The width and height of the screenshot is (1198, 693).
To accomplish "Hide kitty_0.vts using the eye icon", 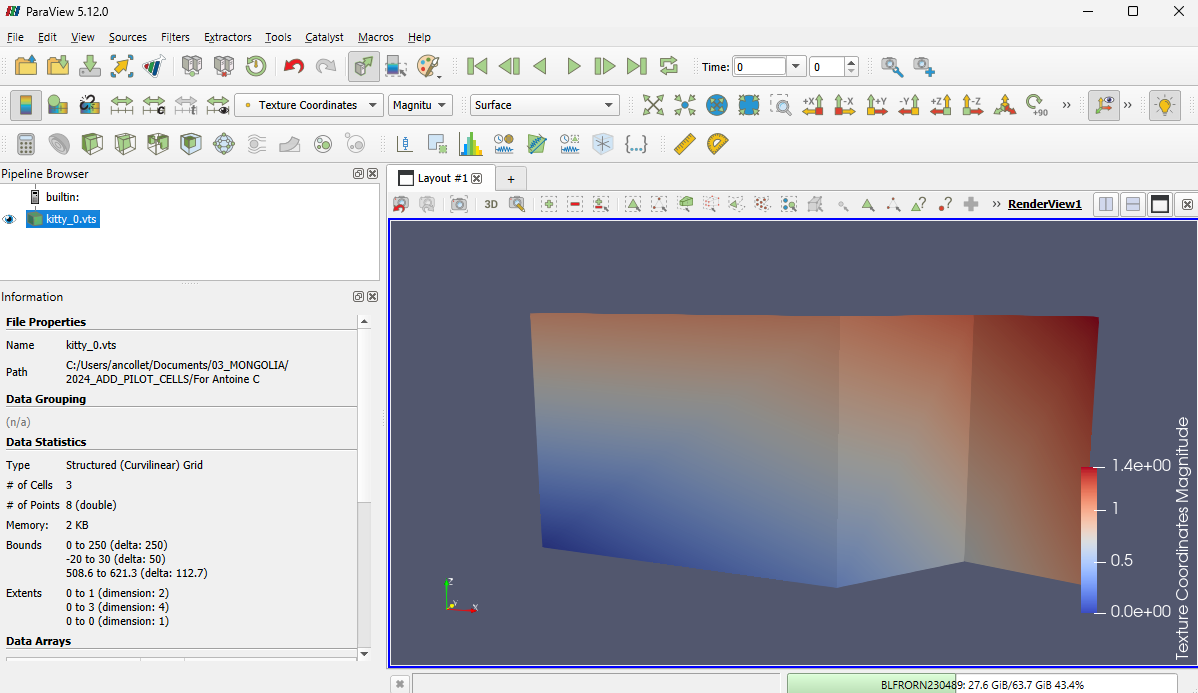I will point(10,219).
